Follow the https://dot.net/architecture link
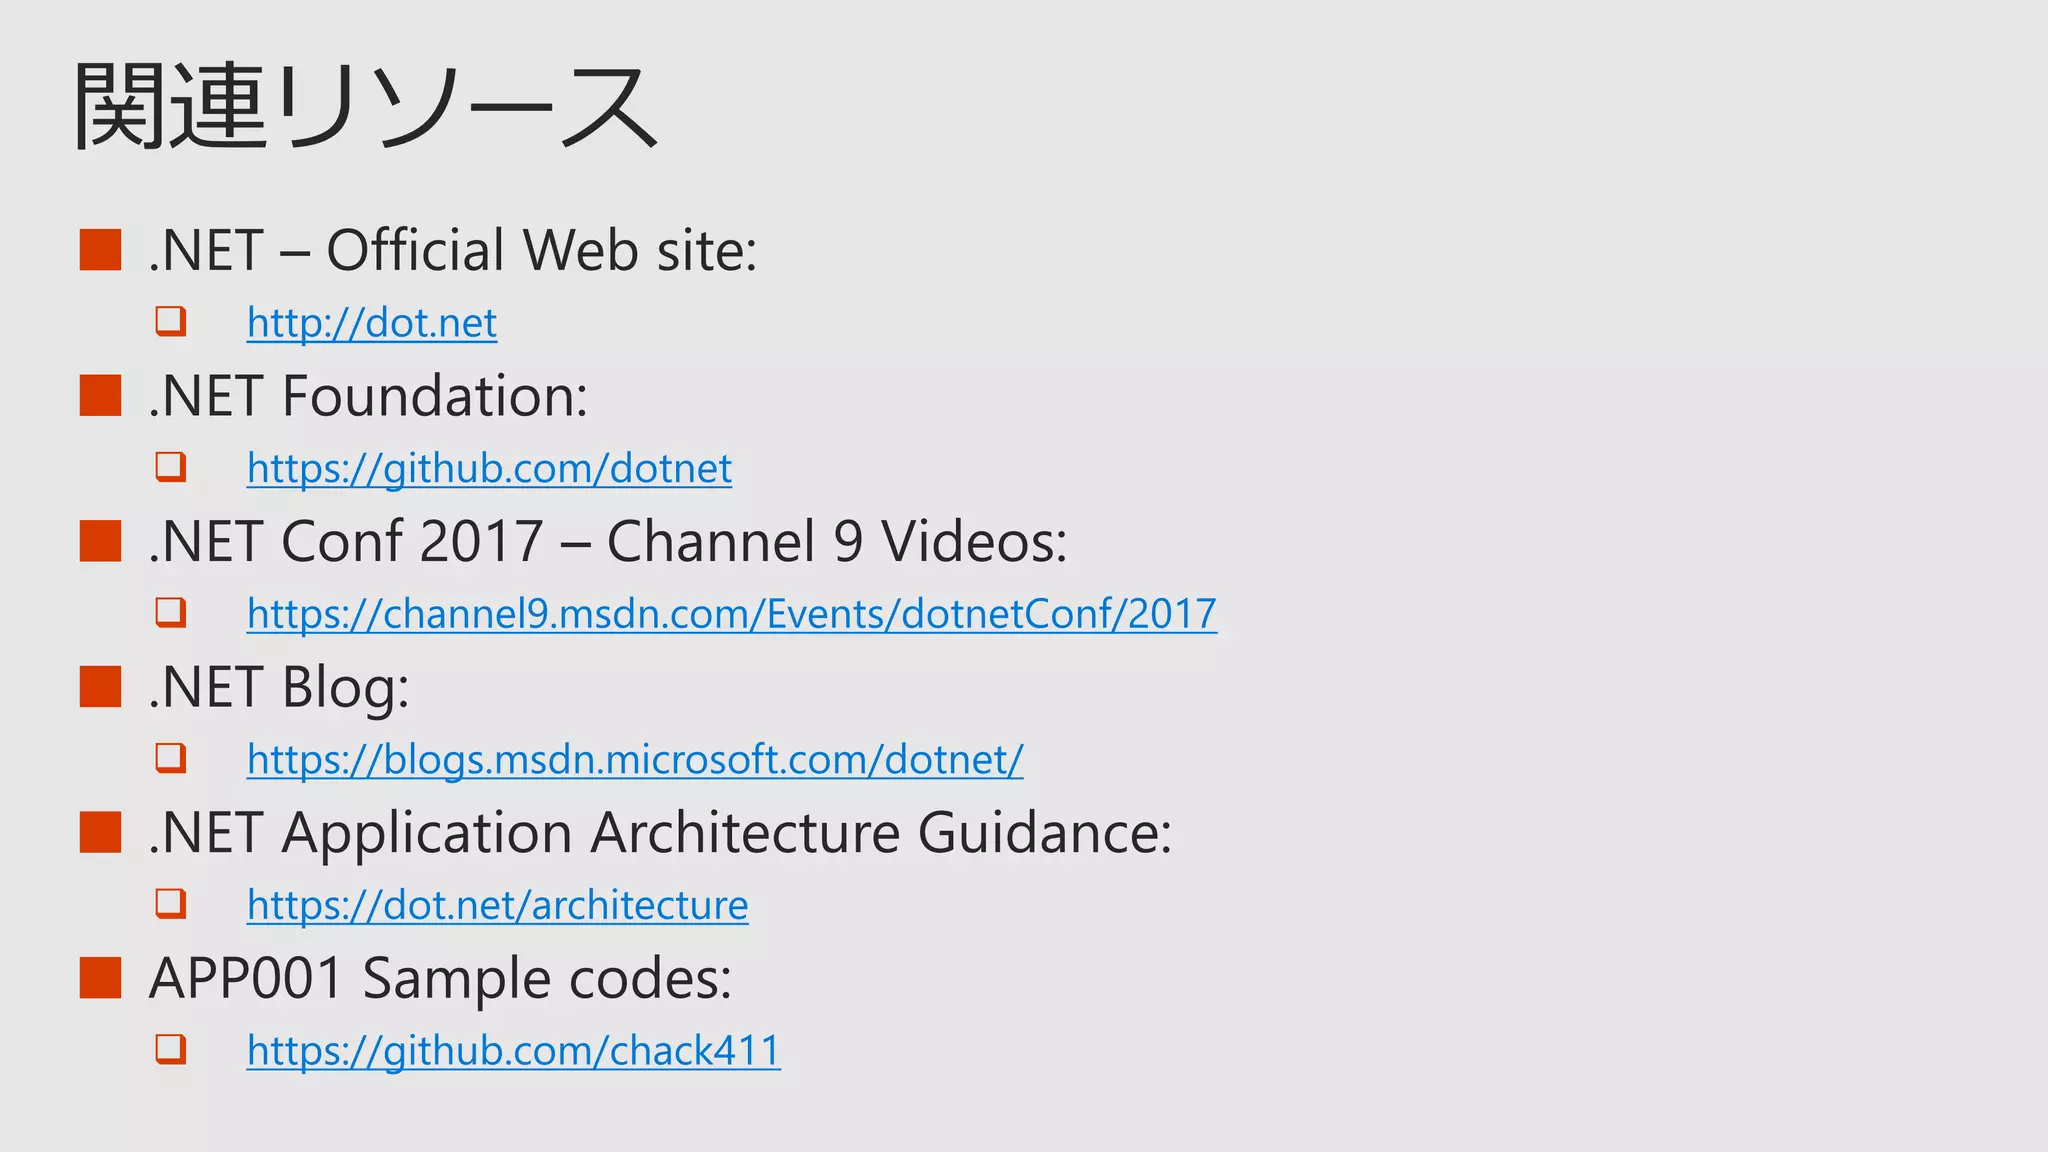 point(497,905)
